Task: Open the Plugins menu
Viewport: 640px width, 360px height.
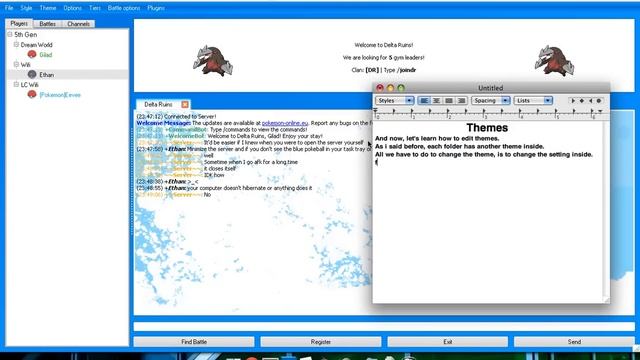Action: coord(156,8)
